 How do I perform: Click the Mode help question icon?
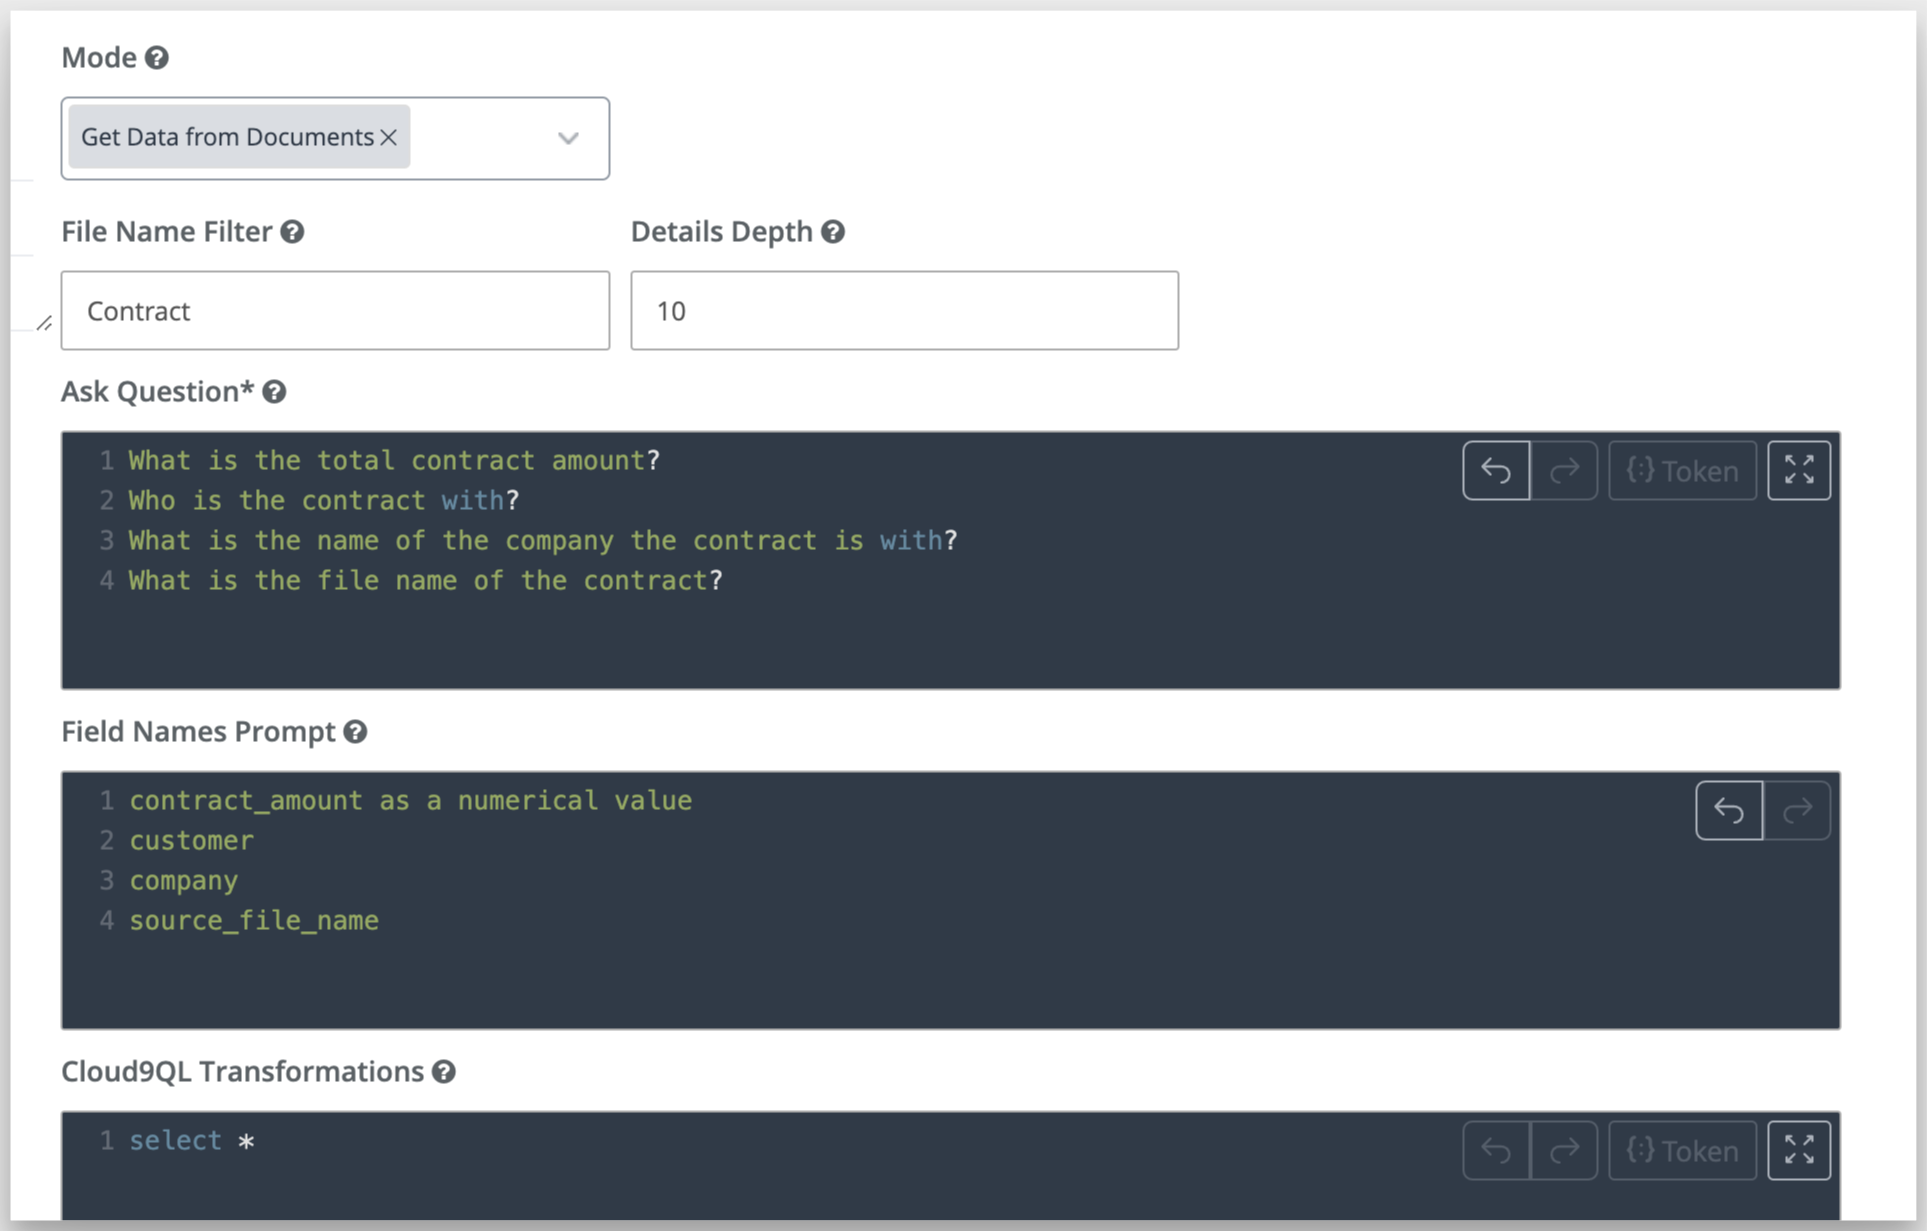click(157, 58)
